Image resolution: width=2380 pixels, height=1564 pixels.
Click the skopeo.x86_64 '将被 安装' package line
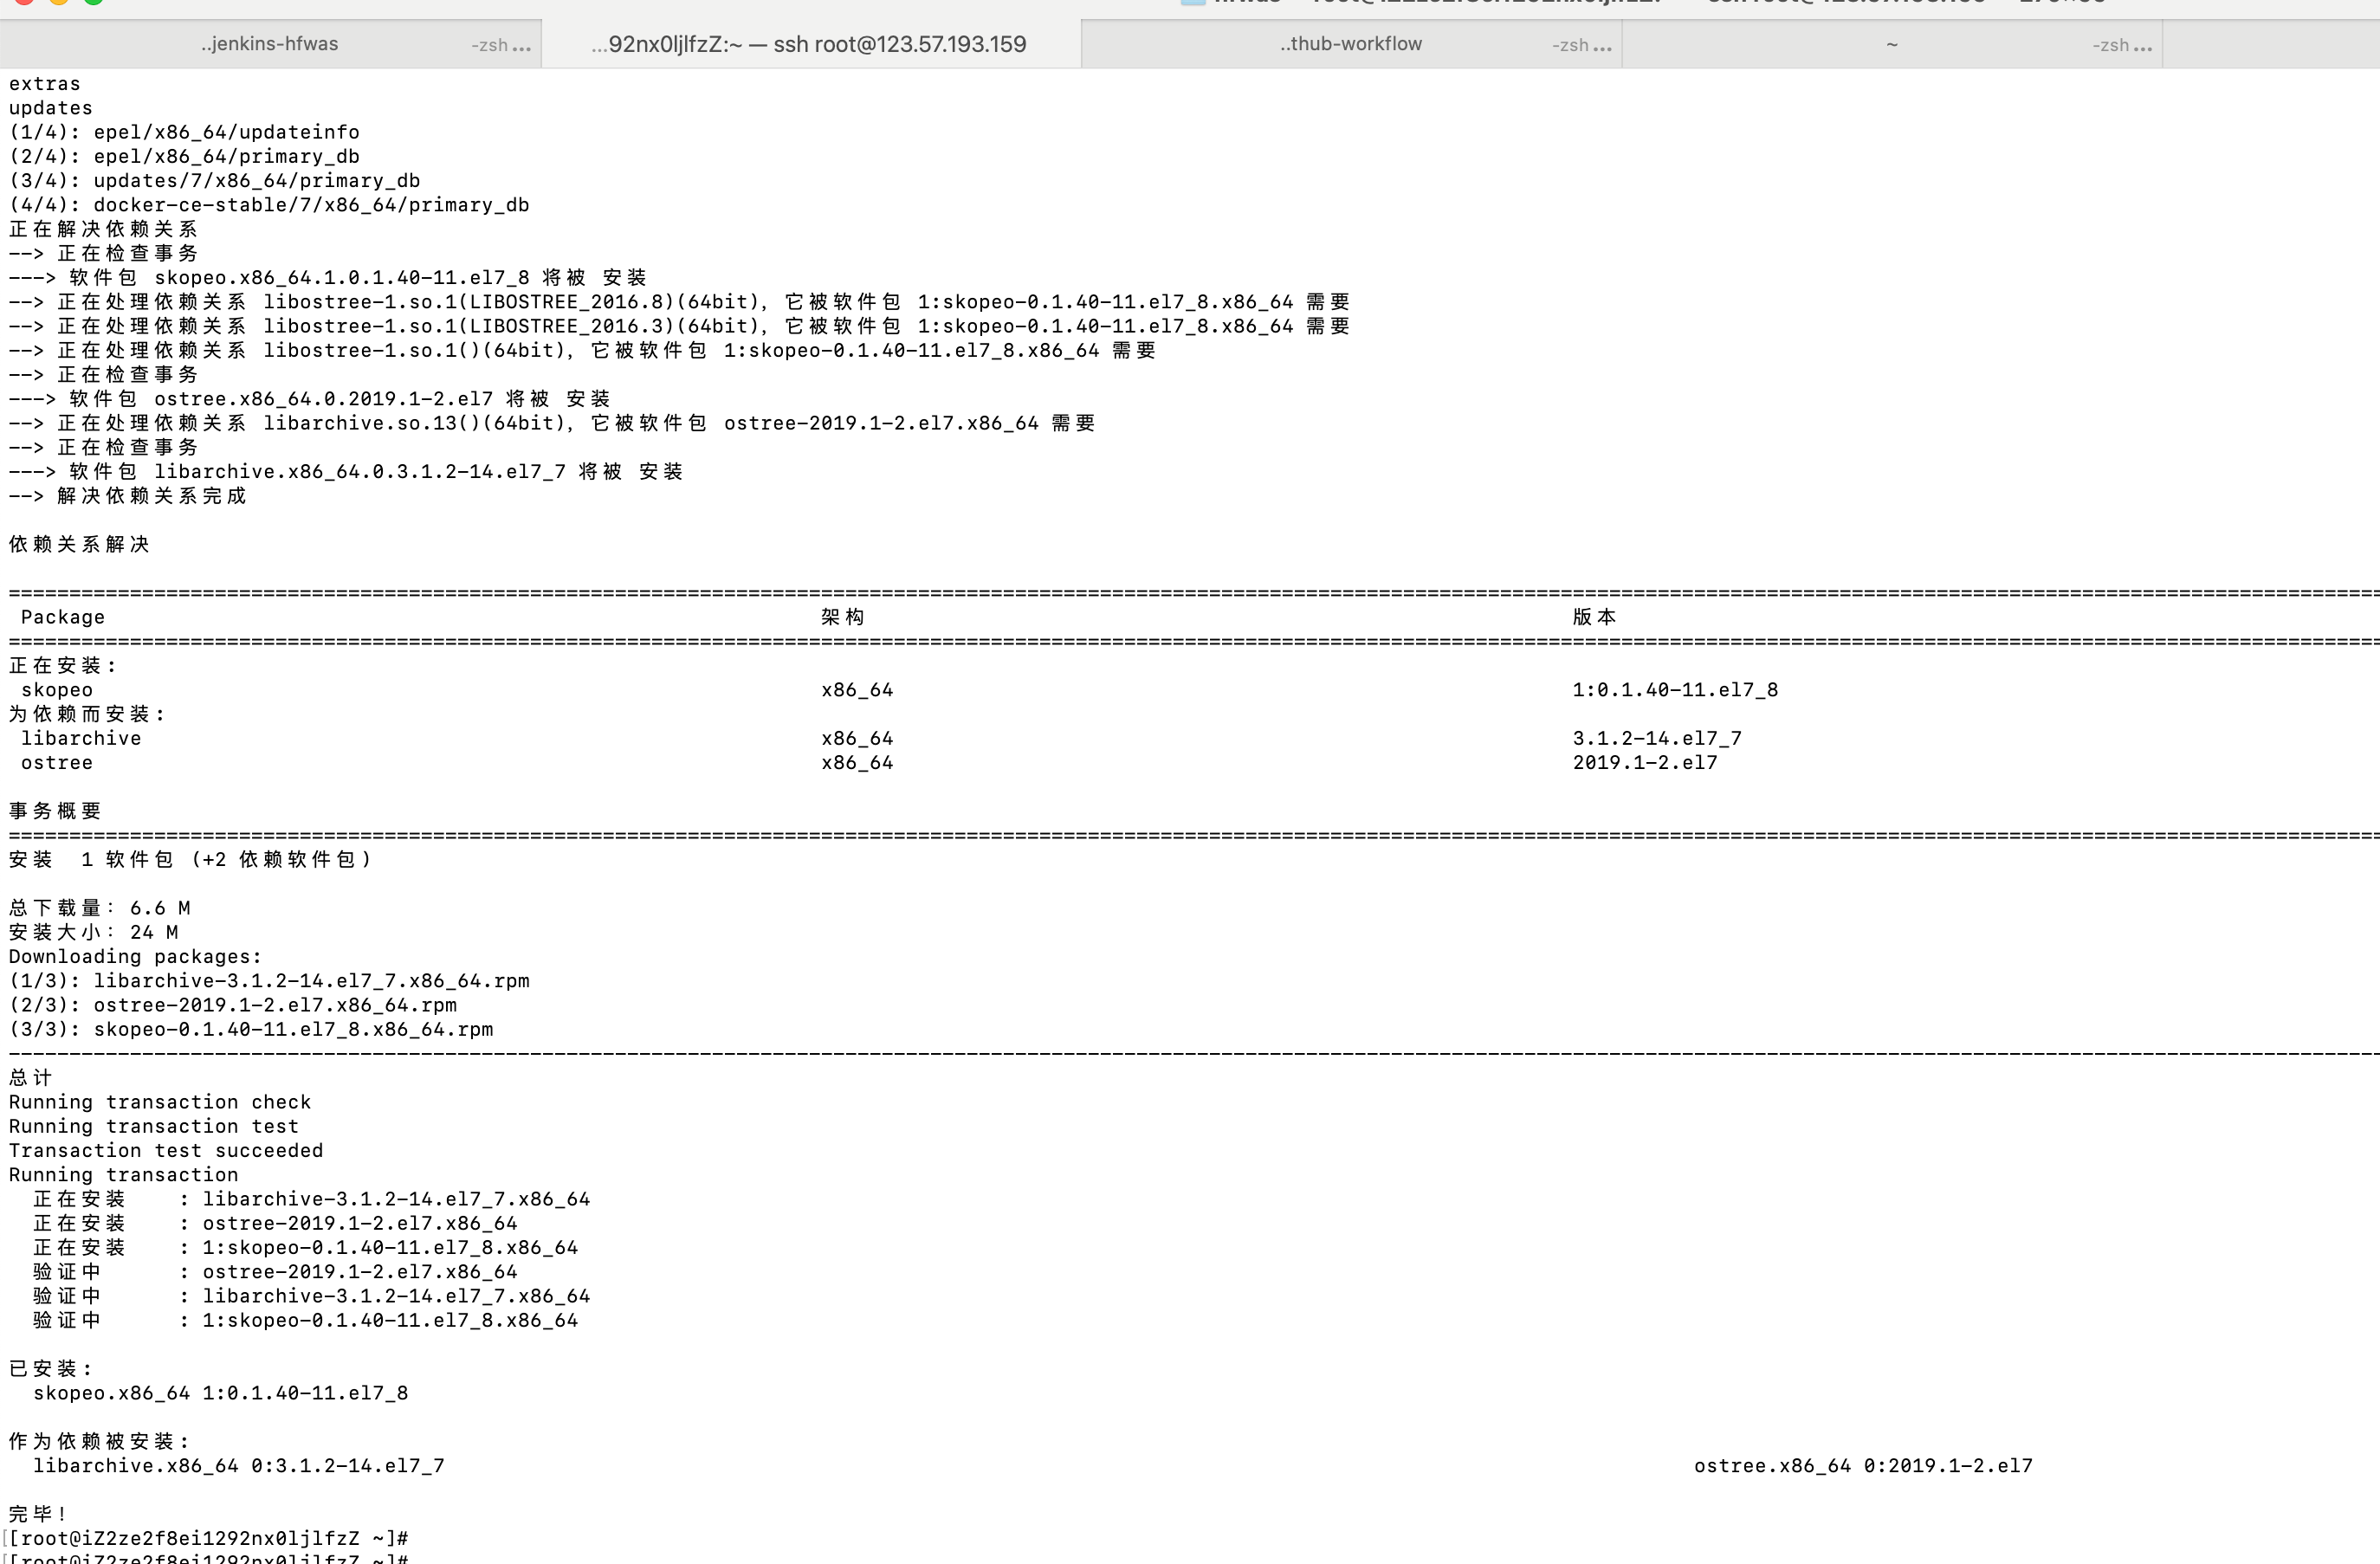tap(328, 277)
